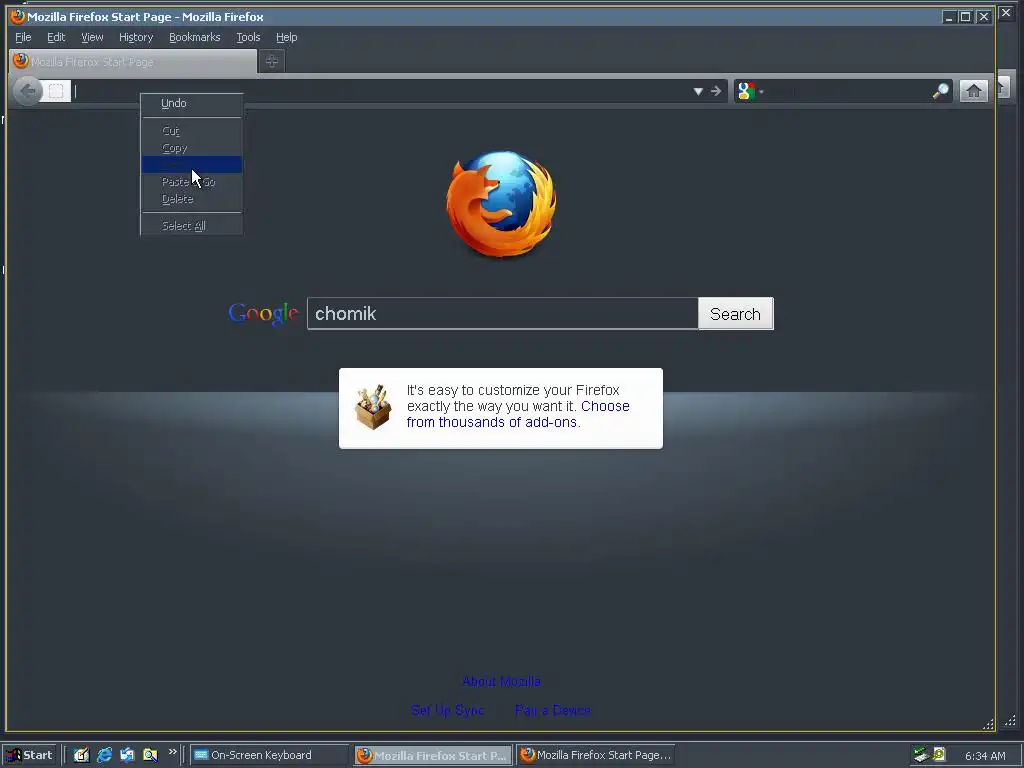This screenshot has width=1024, height=768.
Task: Click the magnifying glass search icon
Action: 940,91
